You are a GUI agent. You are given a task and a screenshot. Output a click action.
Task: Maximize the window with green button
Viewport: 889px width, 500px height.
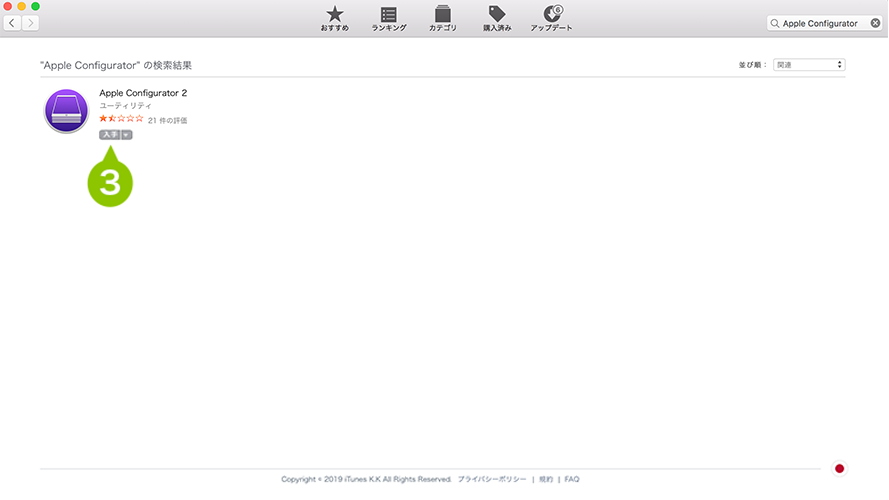(35, 6)
